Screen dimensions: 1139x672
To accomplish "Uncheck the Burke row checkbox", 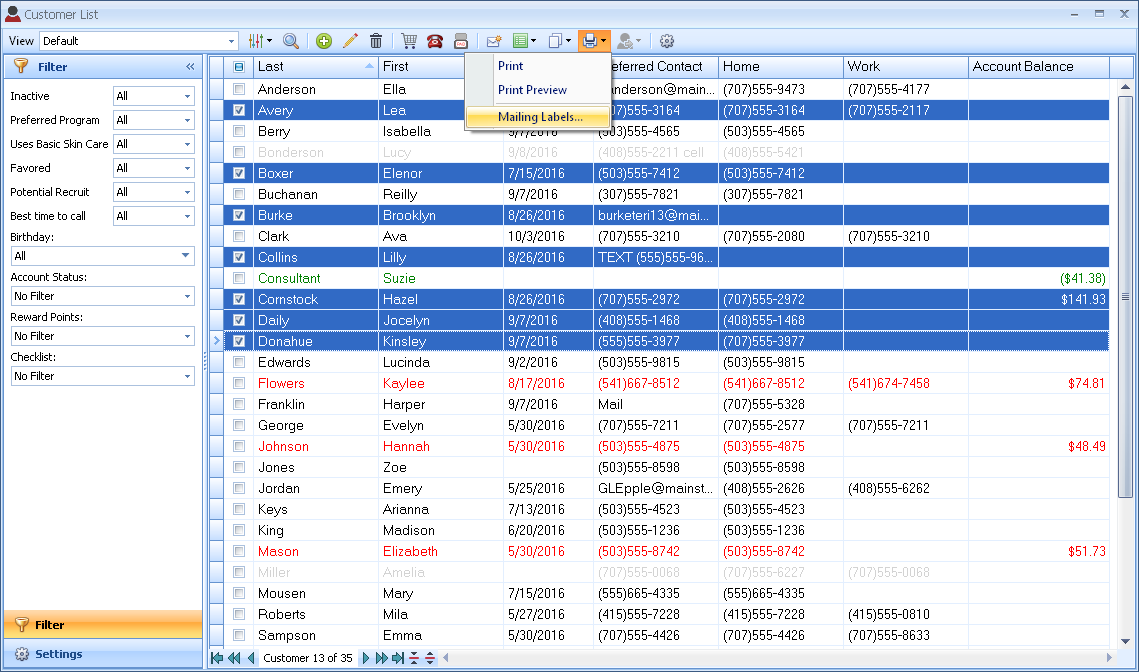I will click(239, 216).
